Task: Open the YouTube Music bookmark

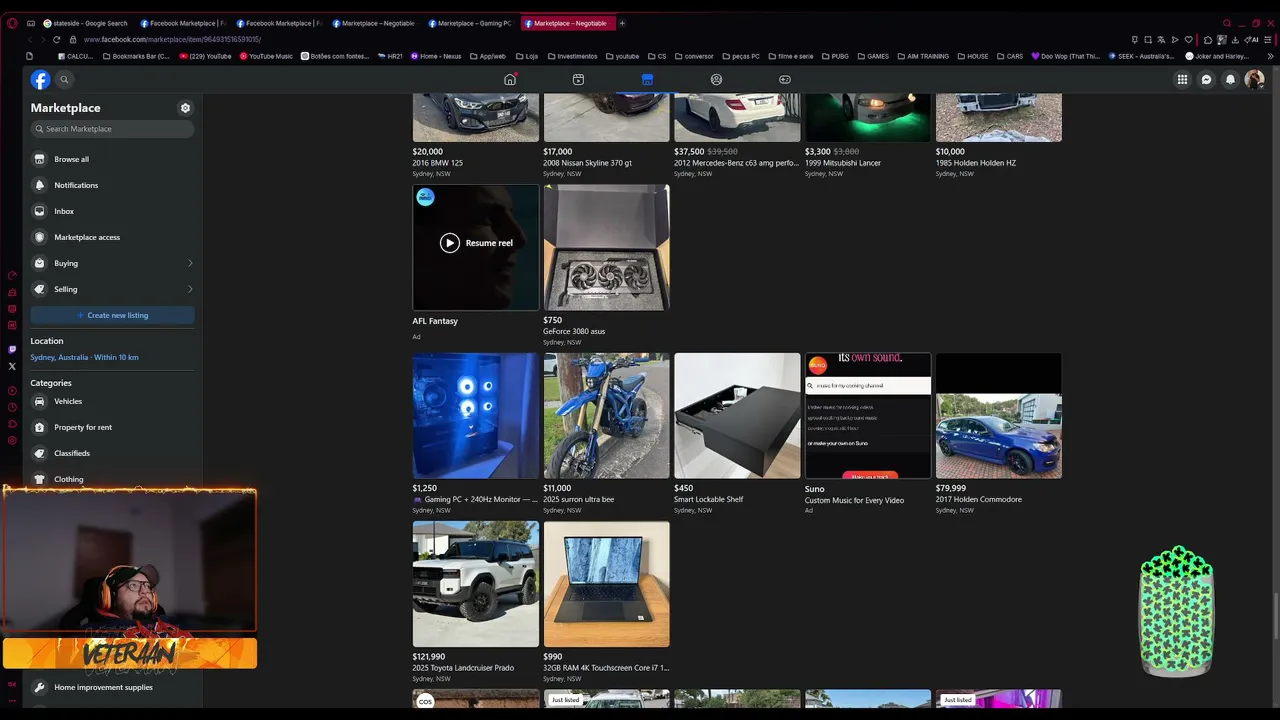Action: [266, 56]
